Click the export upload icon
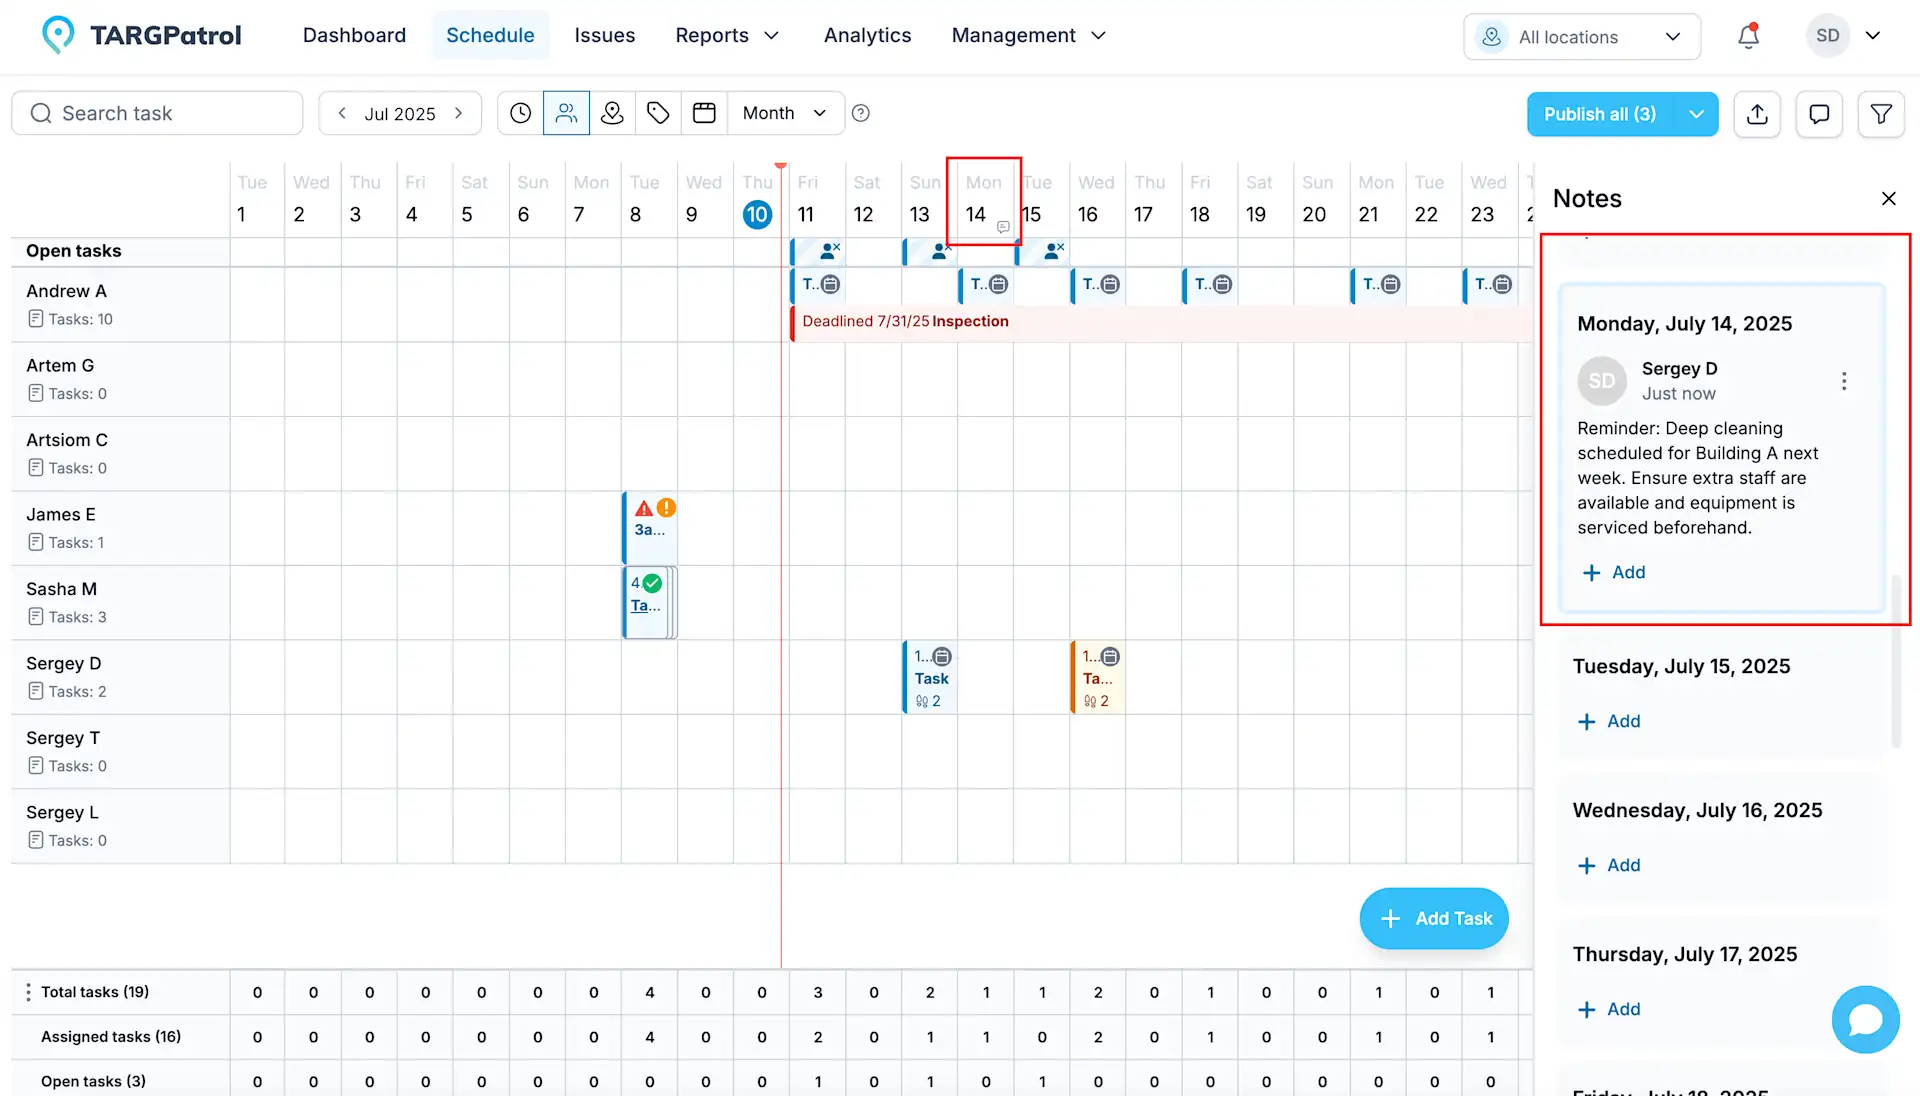Viewport: 1920px width, 1096px height. click(x=1757, y=114)
